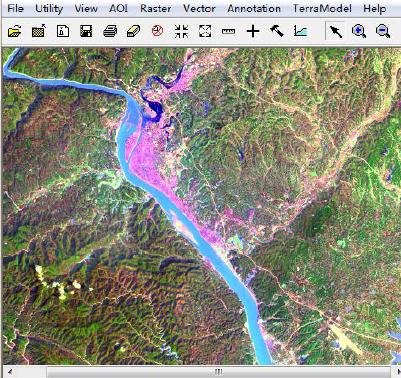The width and height of the screenshot is (401, 378).
Task: Click the layer info icon
Action: tap(63, 31)
